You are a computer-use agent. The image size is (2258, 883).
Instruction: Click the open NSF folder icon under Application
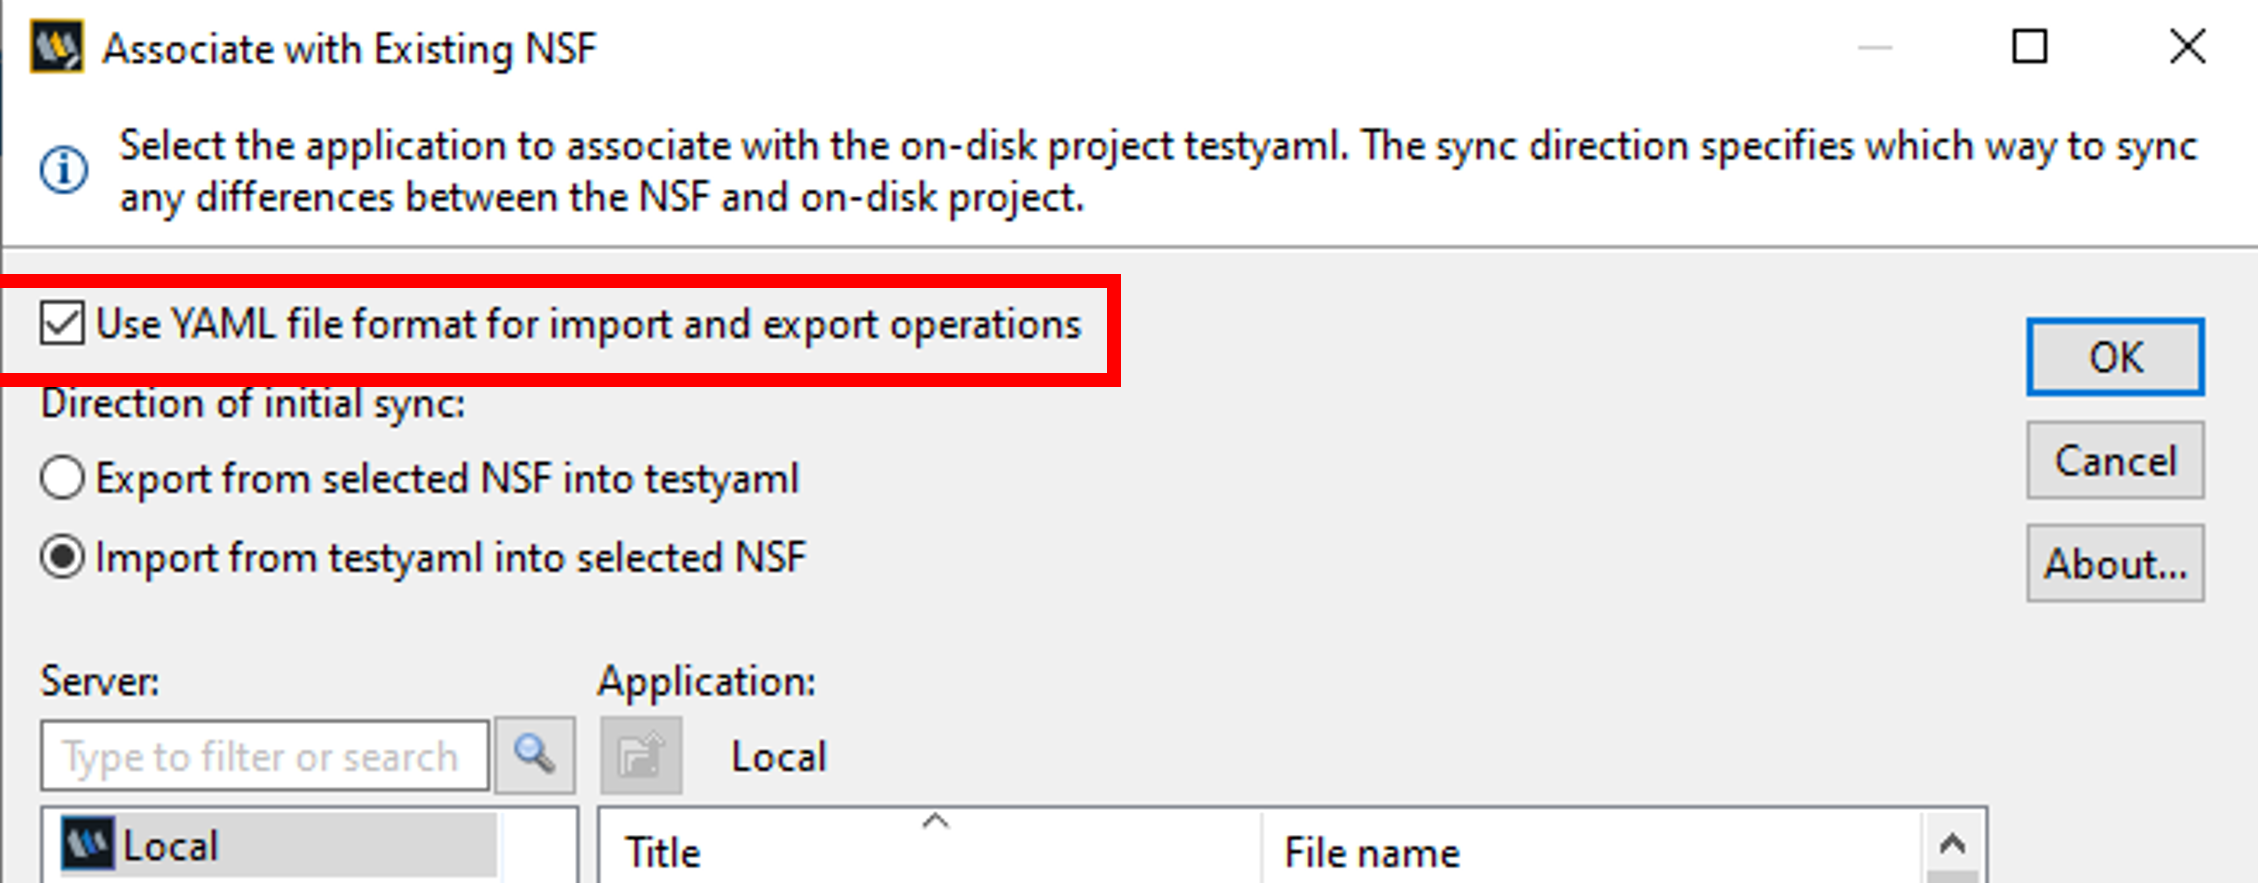tap(640, 755)
